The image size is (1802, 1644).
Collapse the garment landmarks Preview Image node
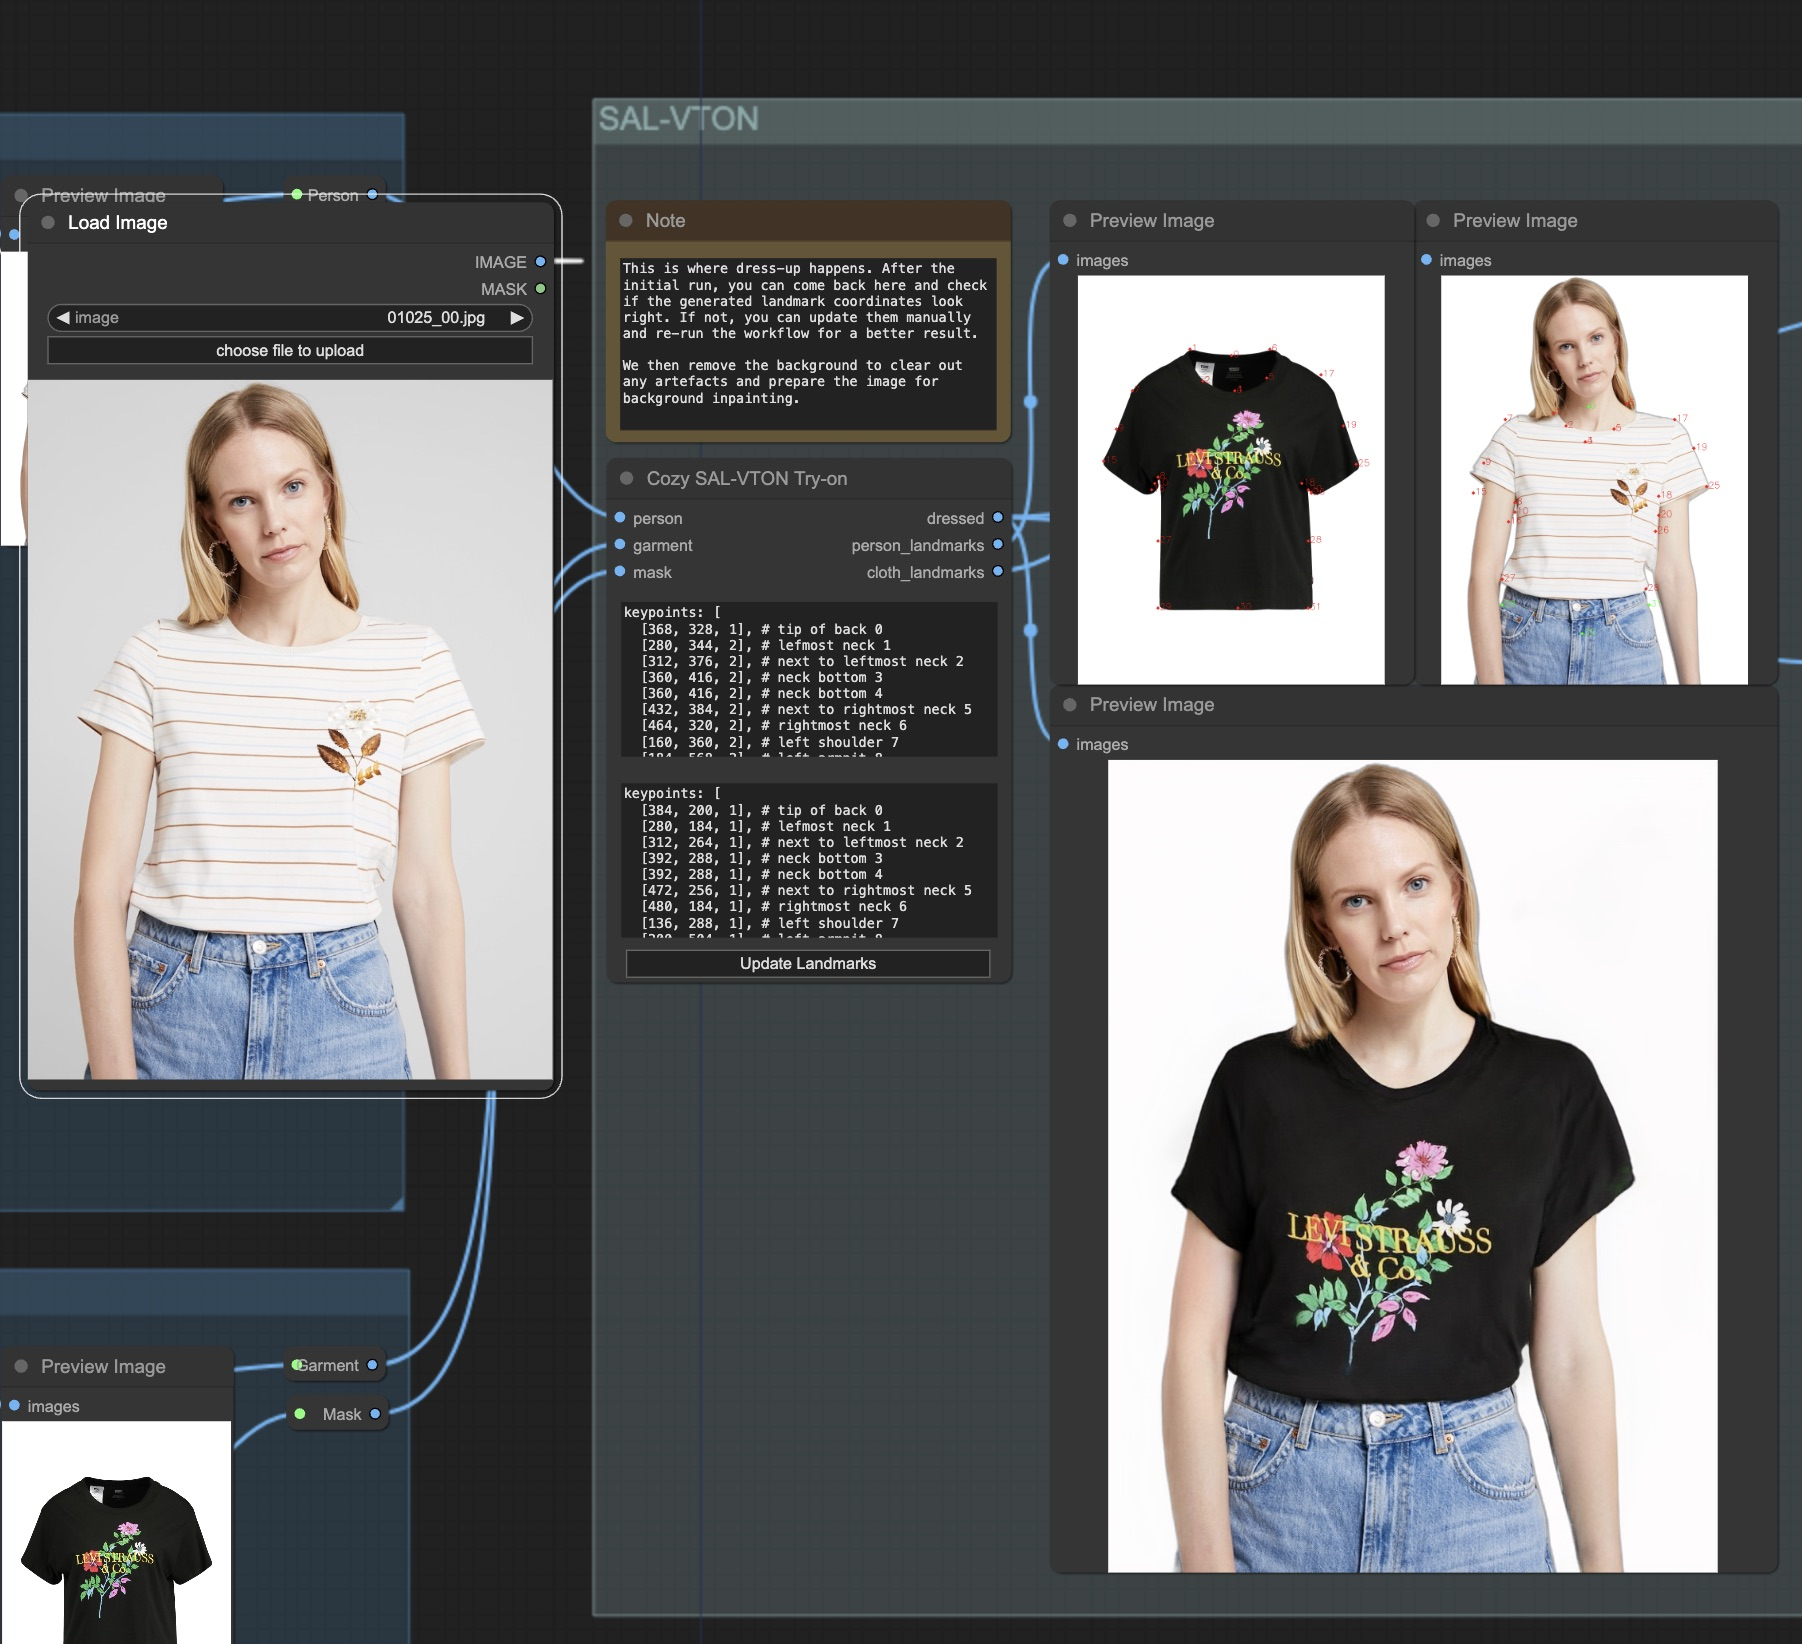pyautogui.click(x=1070, y=220)
